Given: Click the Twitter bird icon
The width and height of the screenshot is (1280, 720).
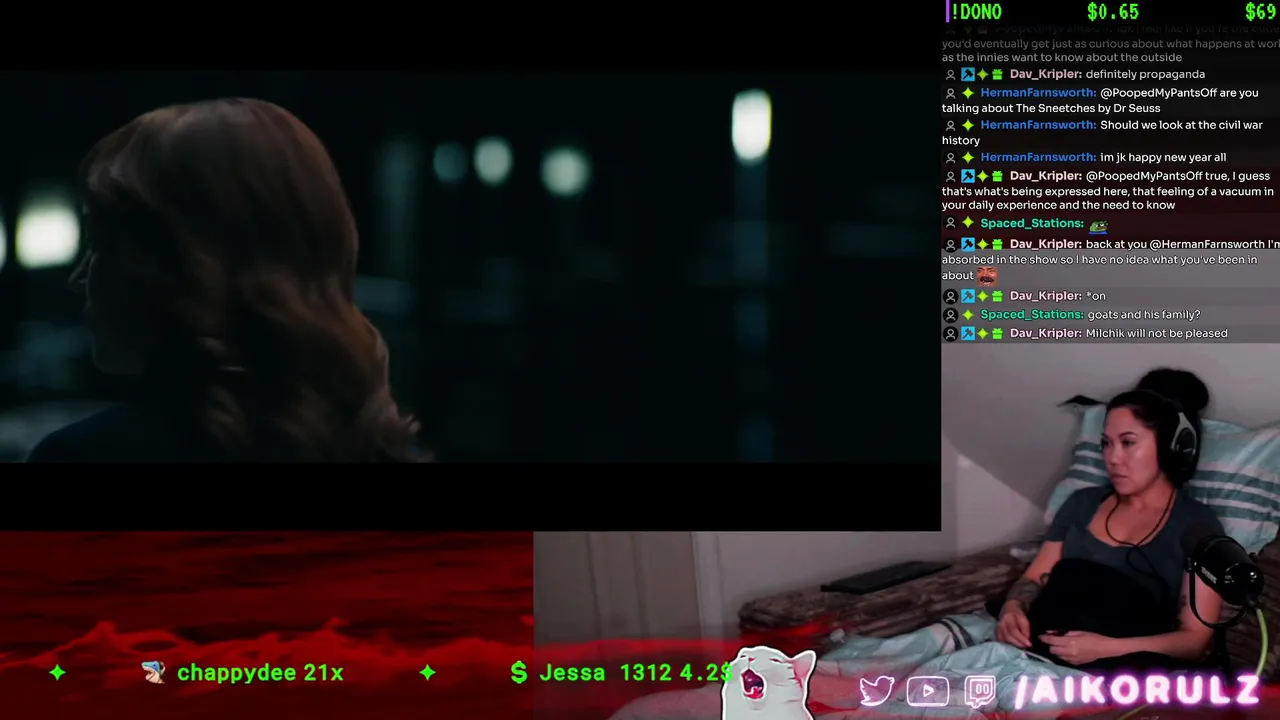Looking at the screenshot, I should click(x=877, y=691).
